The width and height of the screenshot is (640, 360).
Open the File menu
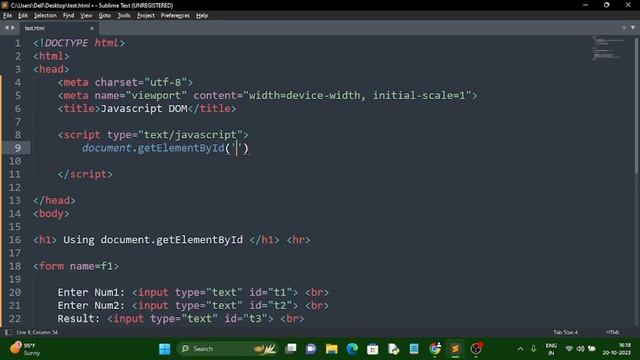(x=7, y=16)
